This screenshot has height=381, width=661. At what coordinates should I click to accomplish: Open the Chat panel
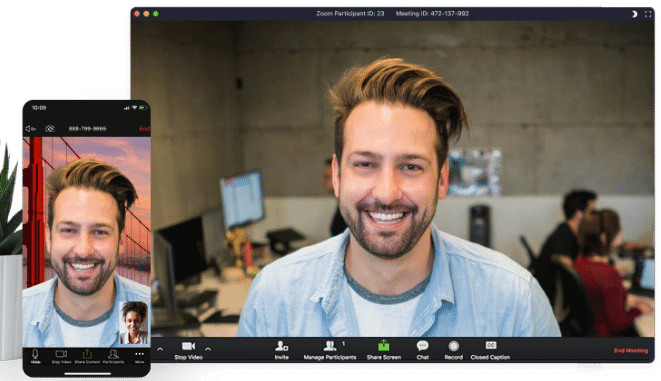coord(422,350)
